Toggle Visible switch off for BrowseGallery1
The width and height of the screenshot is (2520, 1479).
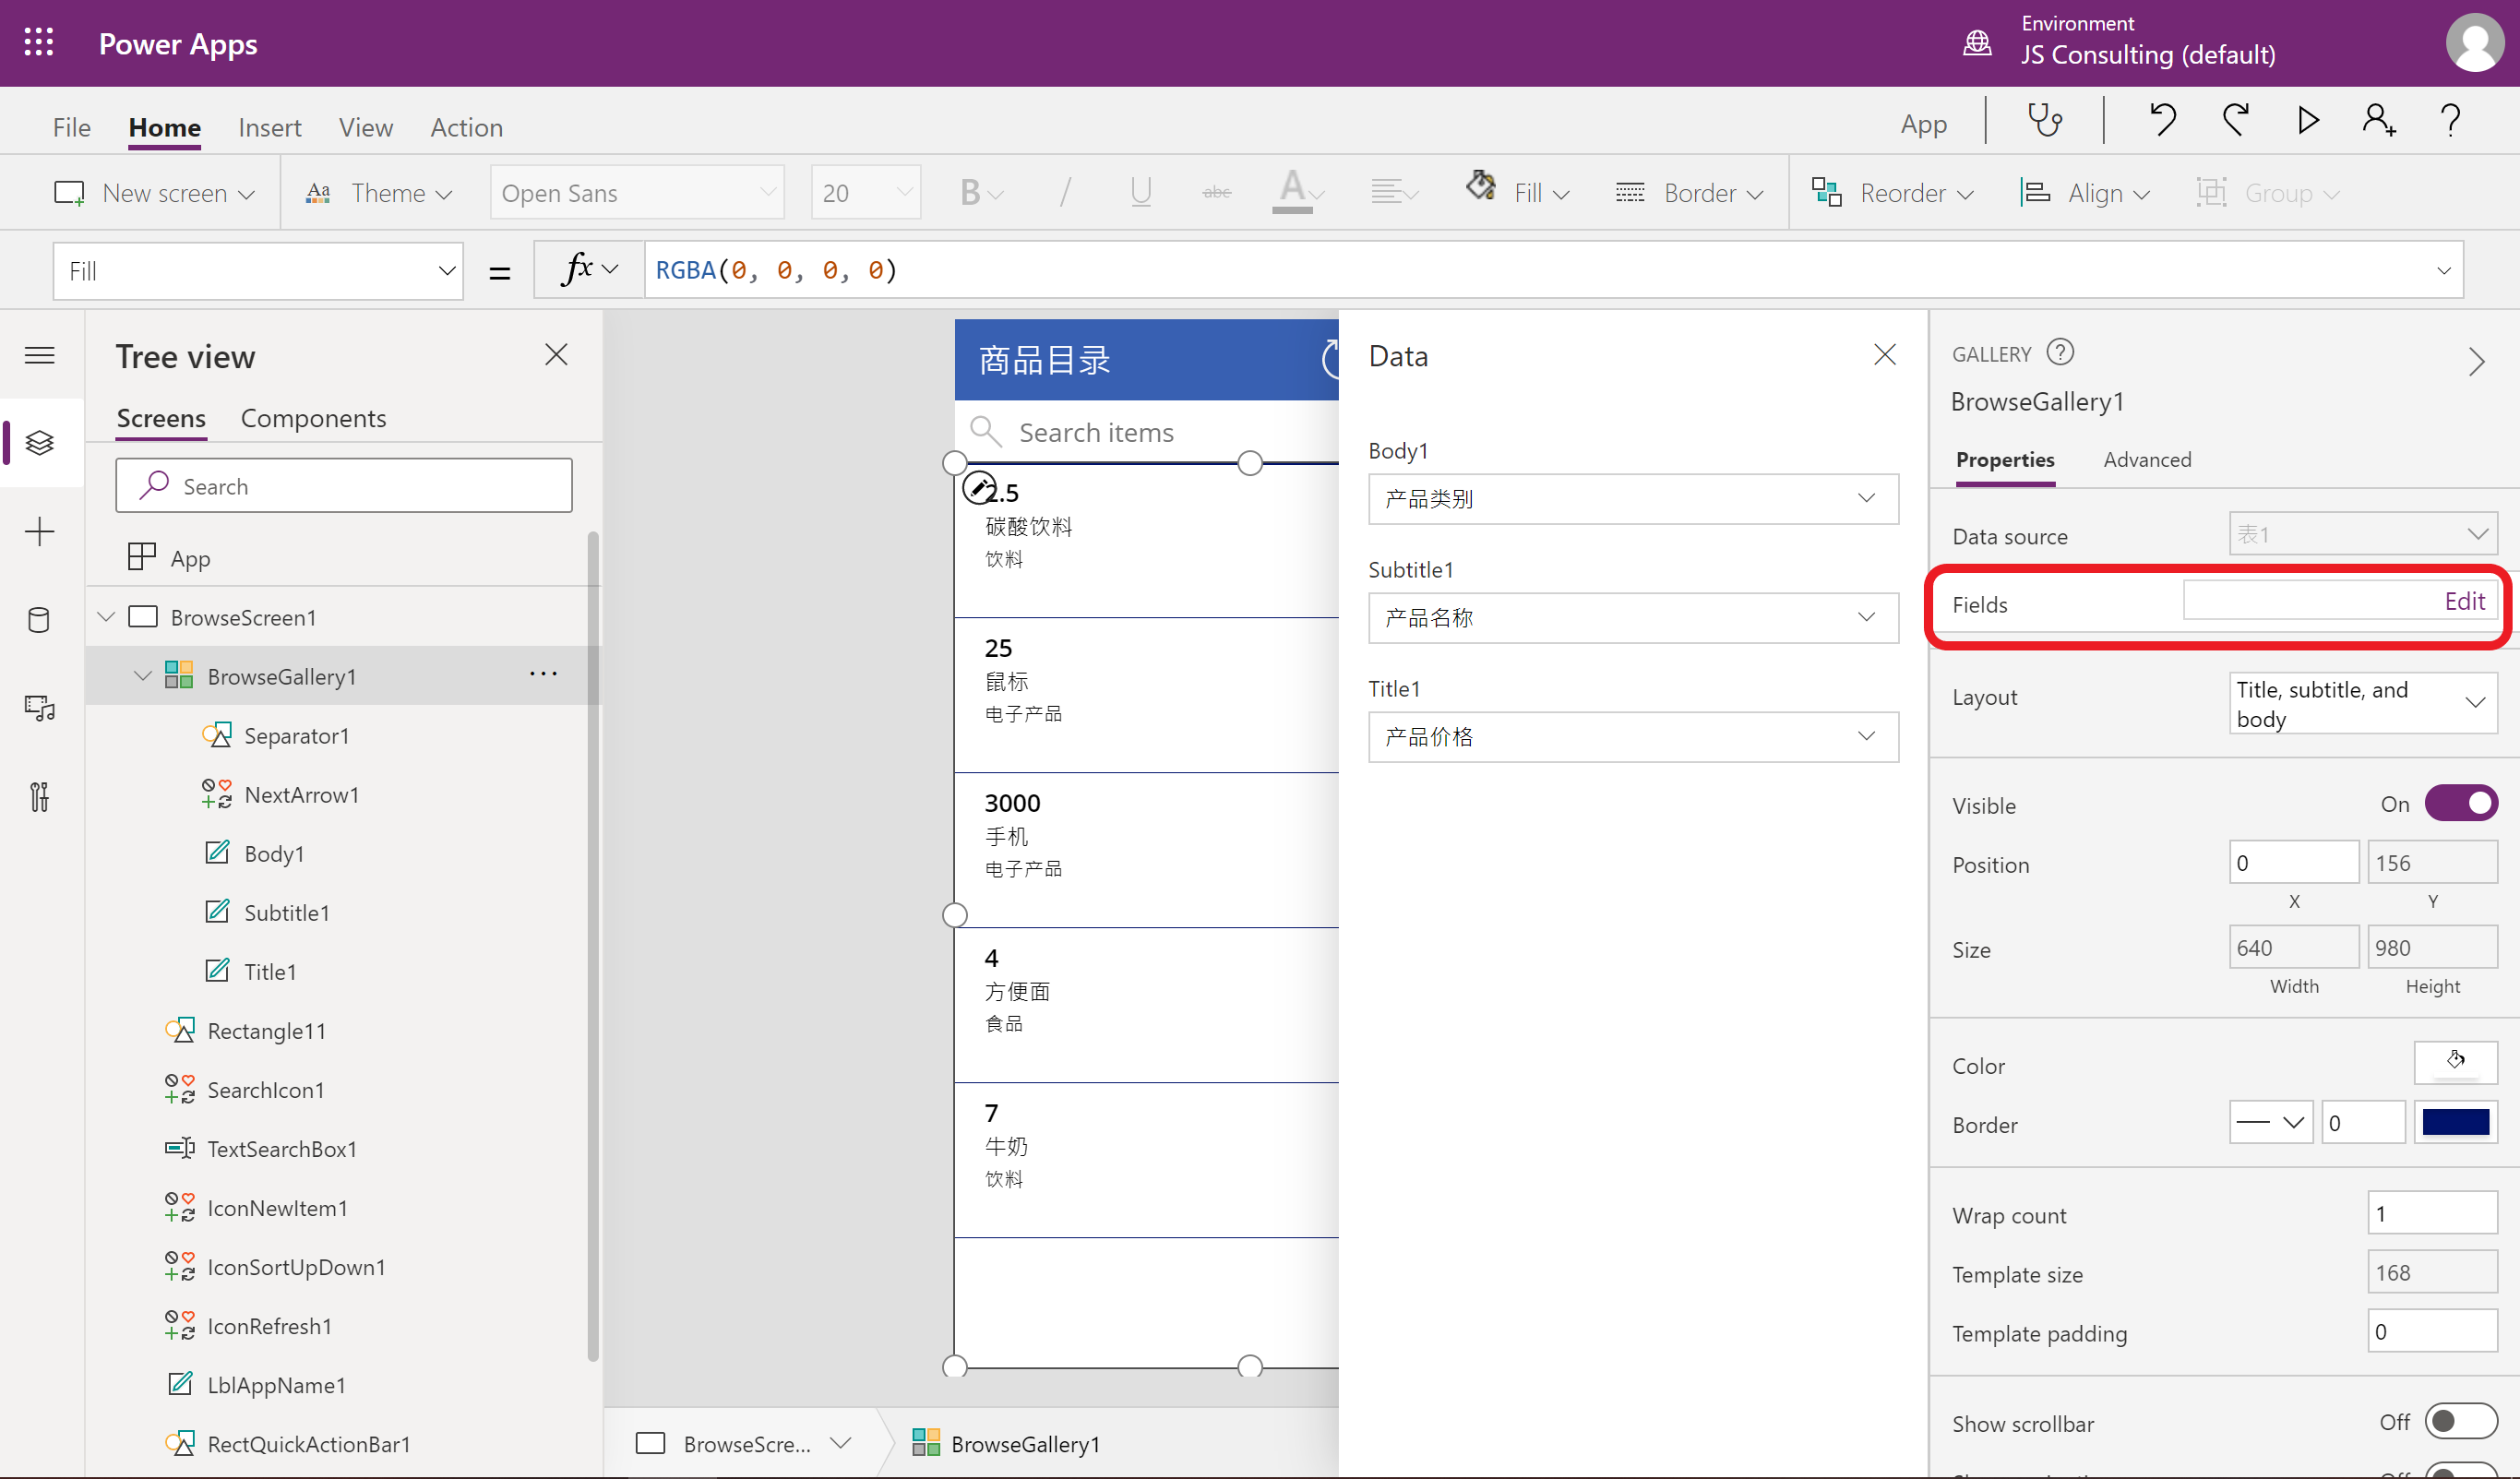point(2462,803)
